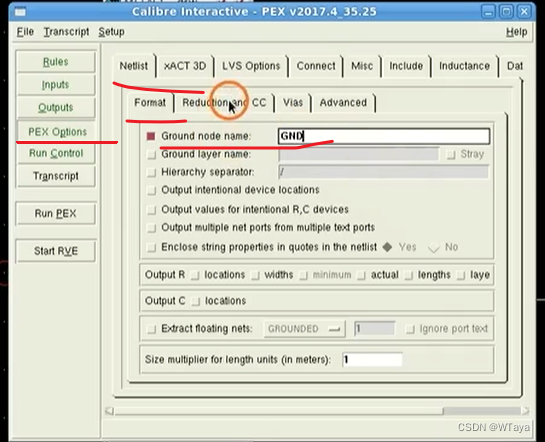
Task: Open the Transcript menu
Action: 66,32
